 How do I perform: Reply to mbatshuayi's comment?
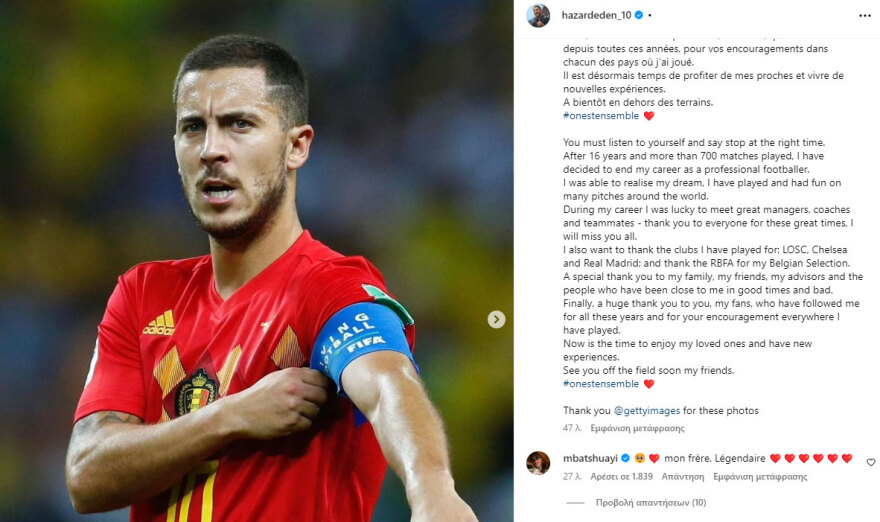pyautogui.click(x=682, y=477)
